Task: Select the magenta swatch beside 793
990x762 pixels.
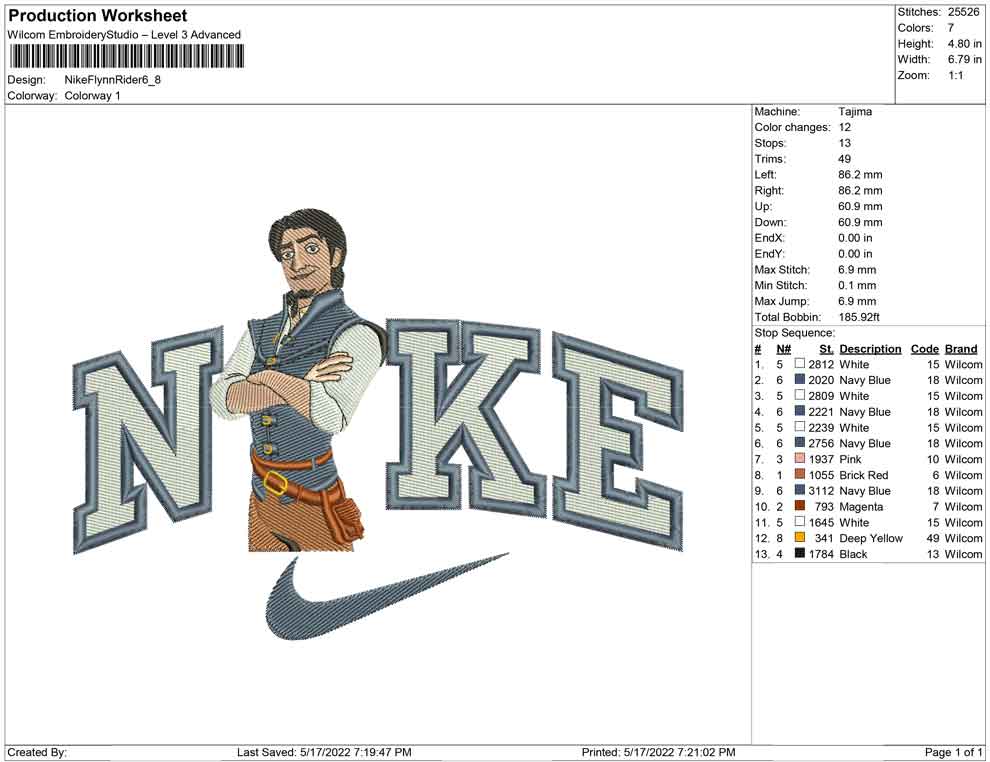Action: pos(800,506)
